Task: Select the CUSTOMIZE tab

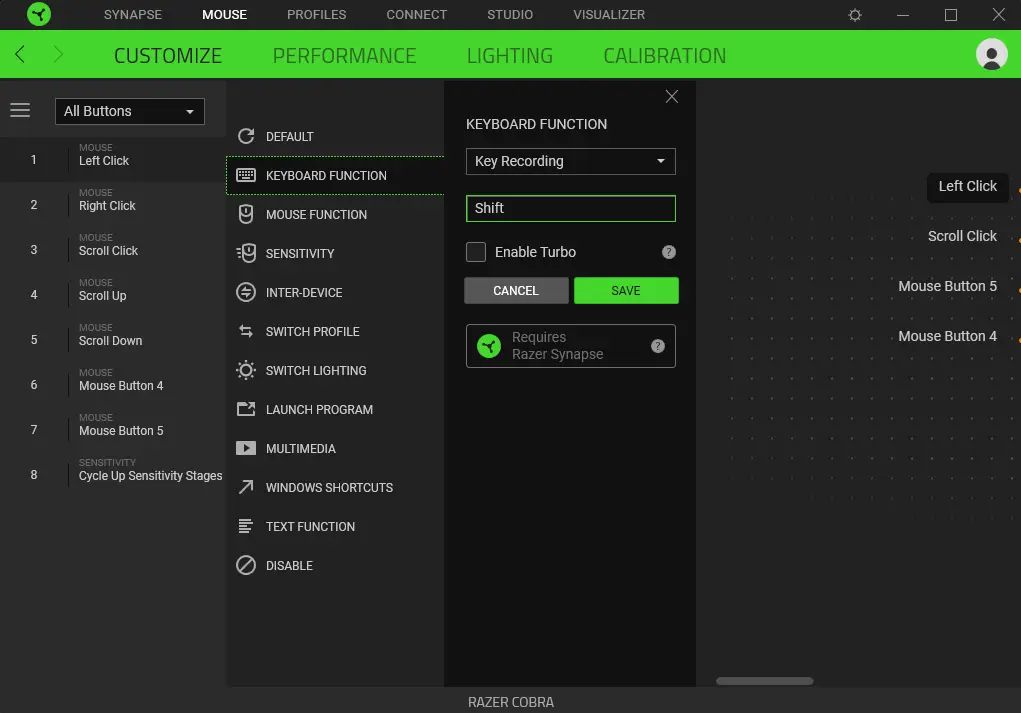Action: click(x=168, y=55)
